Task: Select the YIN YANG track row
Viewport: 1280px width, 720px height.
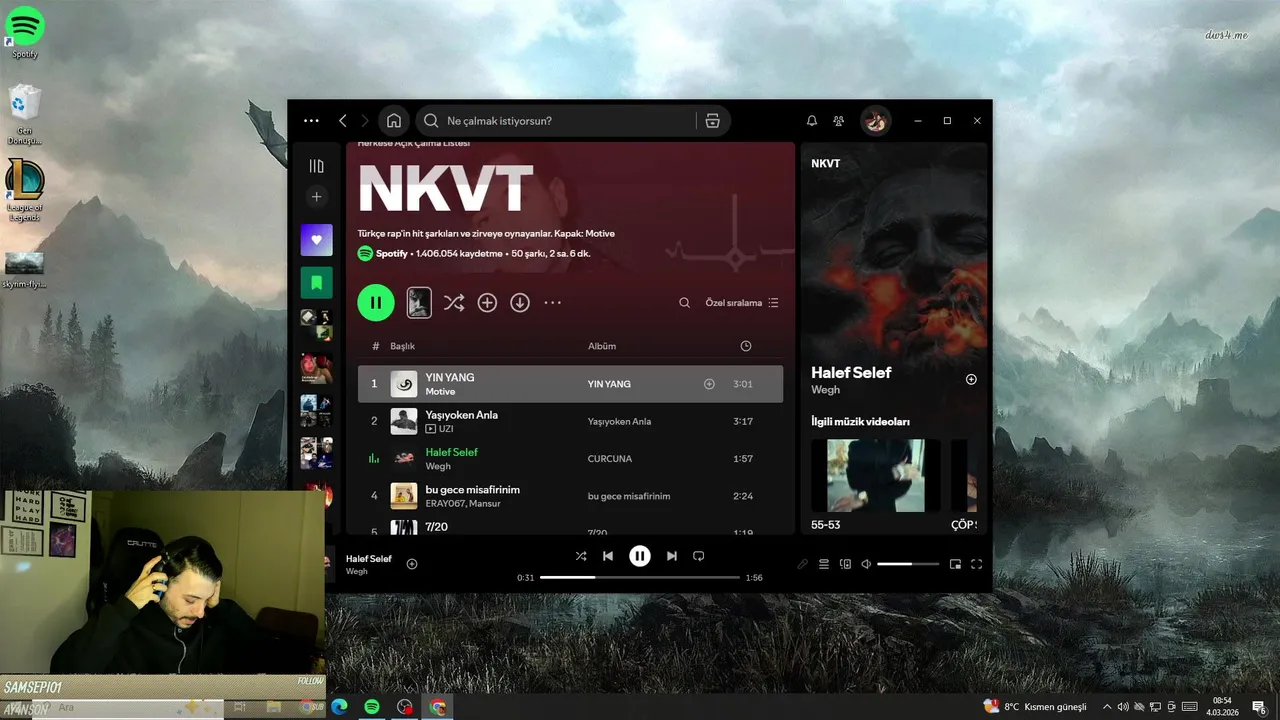Action: [x=570, y=384]
